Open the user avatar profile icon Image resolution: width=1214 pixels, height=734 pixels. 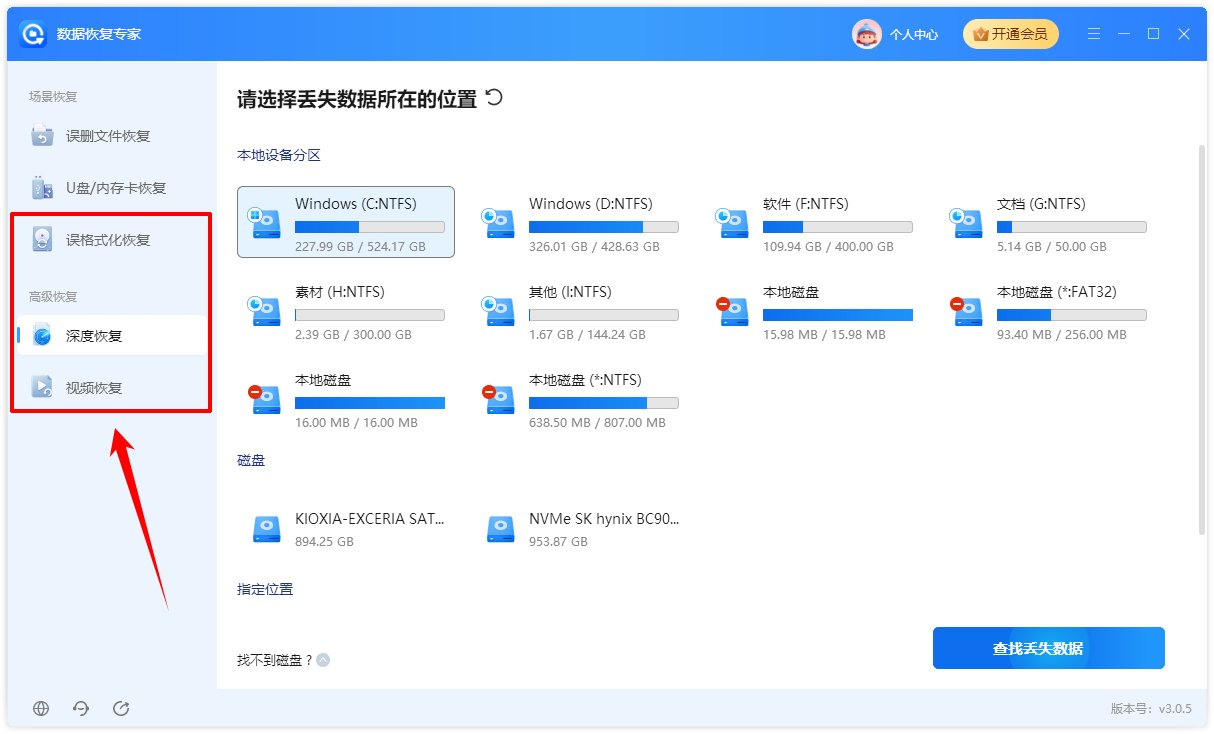coord(866,34)
